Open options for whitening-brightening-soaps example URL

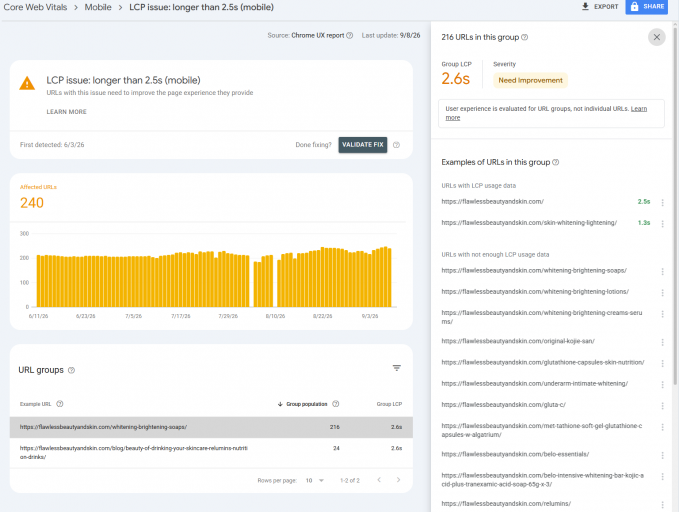662,272
